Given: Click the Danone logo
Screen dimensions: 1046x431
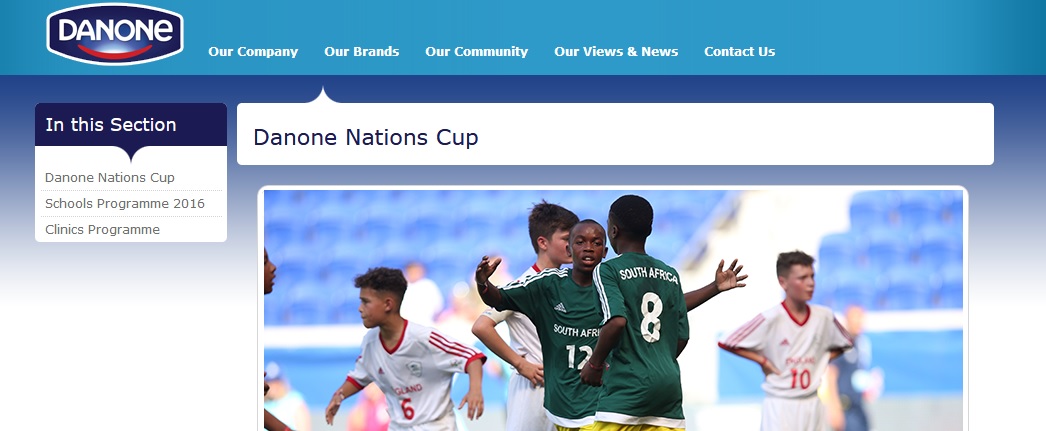Looking at the screenshot, I should pyautogui.click(x=115, y=34).
